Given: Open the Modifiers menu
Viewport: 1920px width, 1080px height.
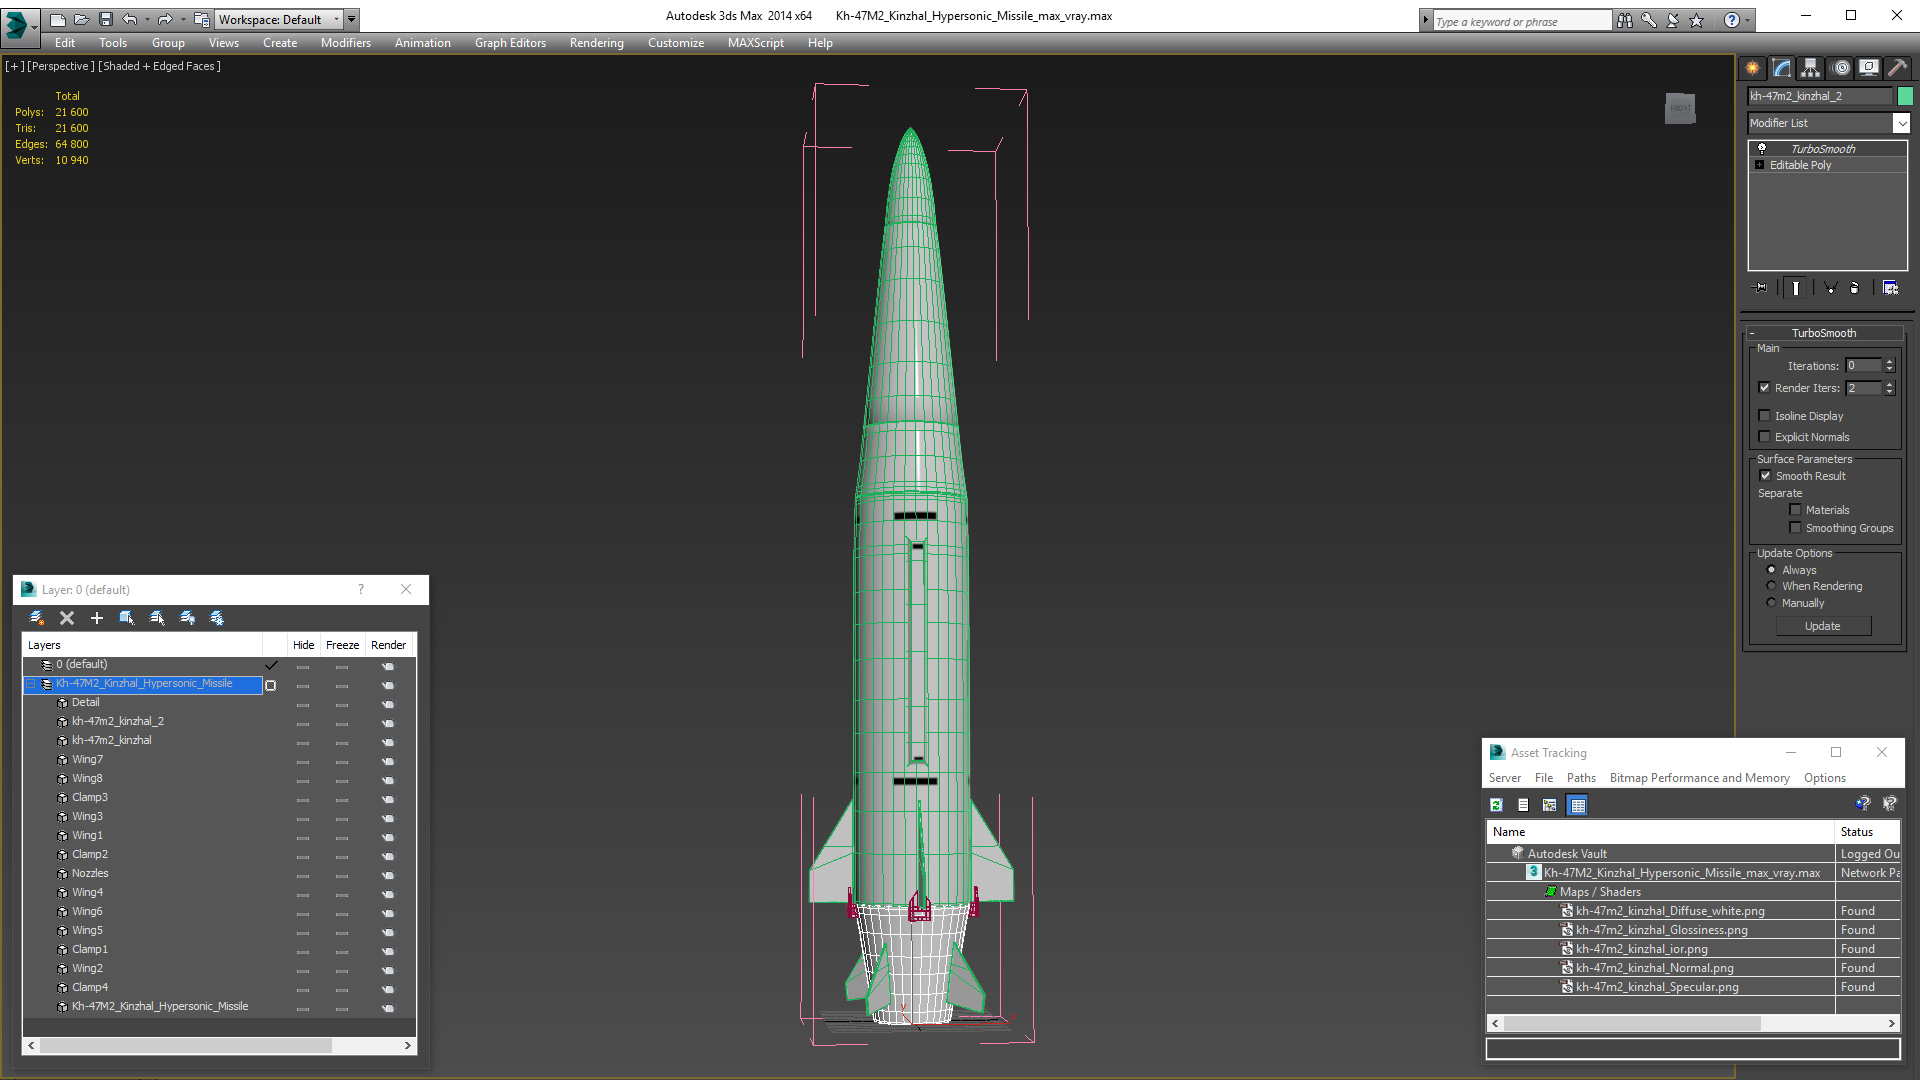Looking at the screenshot, I should [346, 43].
